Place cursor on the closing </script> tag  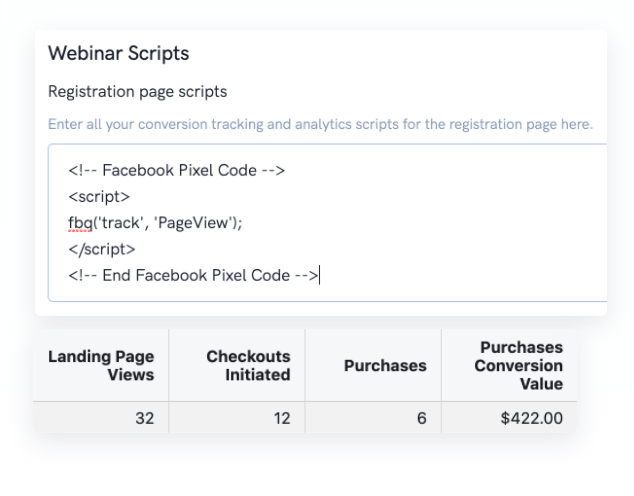[101, 248]
